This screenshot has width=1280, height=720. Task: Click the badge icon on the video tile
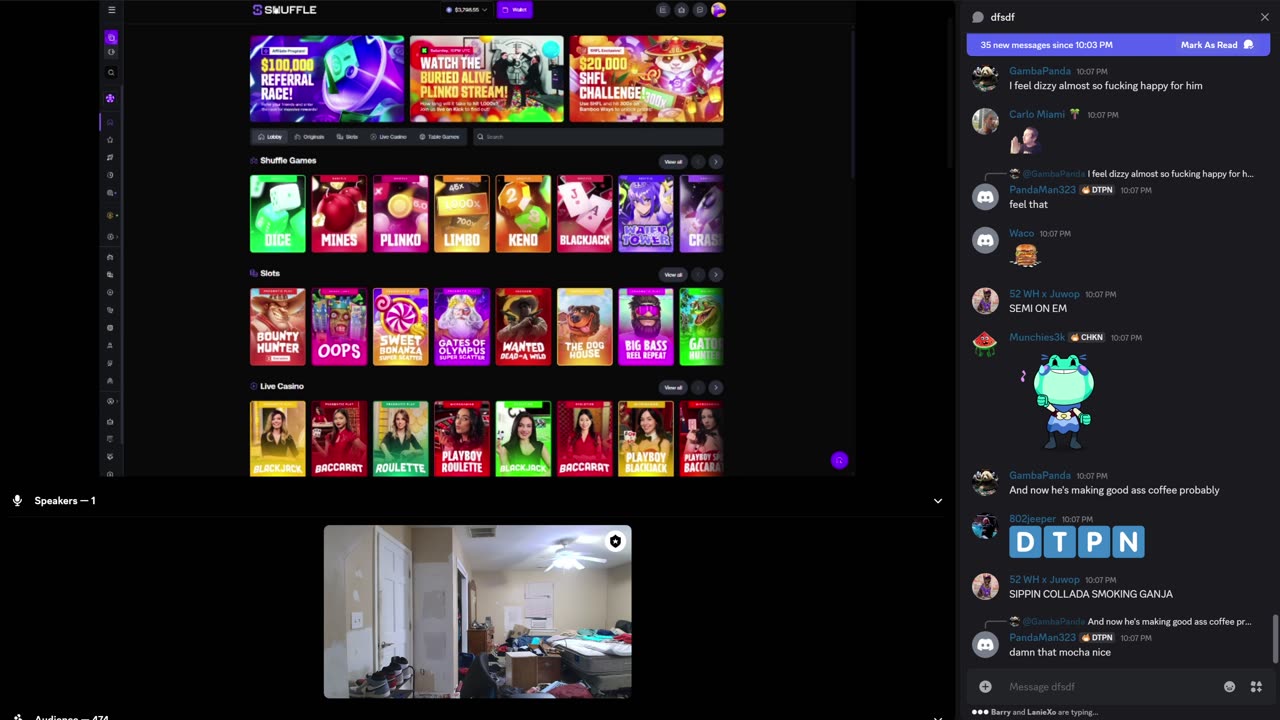pyautogui.click(x=615, y=541)
